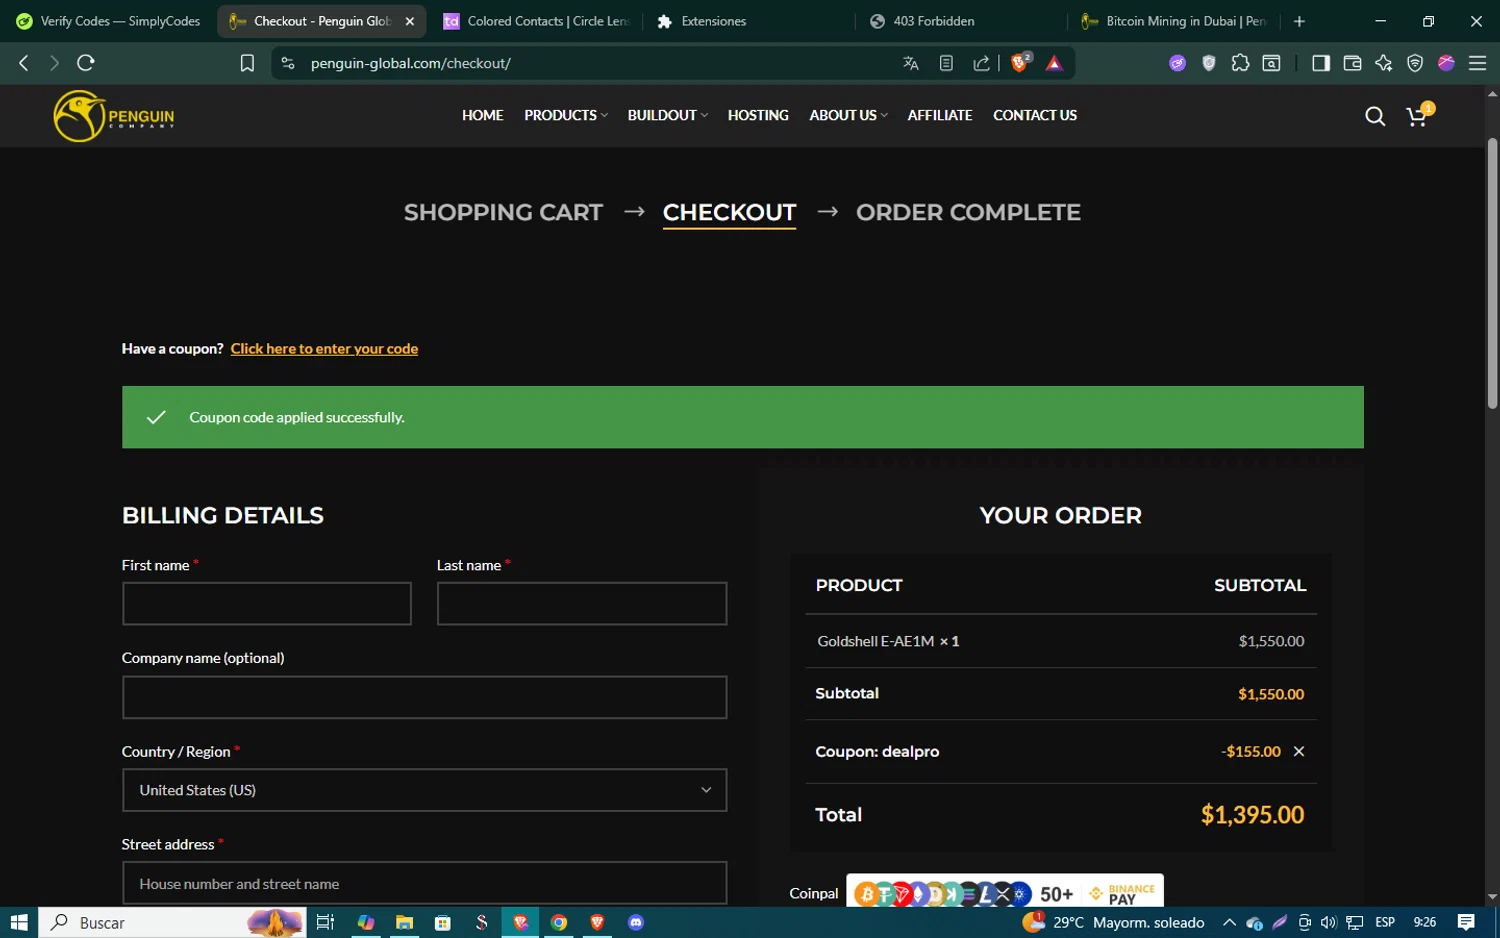Close the Checkout - Penguin Global tab
Screen dimensions: 1500x938
pyautogui.click(x=409, y=21)
